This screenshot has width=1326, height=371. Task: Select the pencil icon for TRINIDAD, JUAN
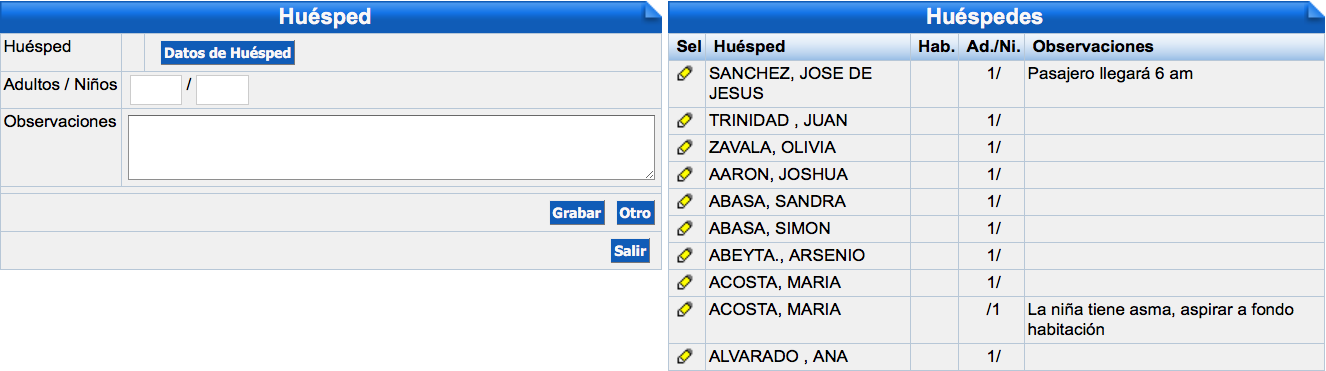point(685,120)
